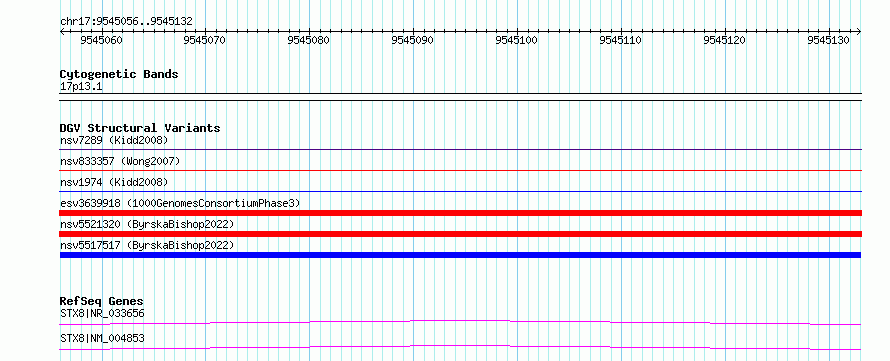Image resolution: width=890 pixels, height=361 pixels.
Task: Open variant esv3639918 1000GenomesConsortiumPhase3
Action: point(180,203)
